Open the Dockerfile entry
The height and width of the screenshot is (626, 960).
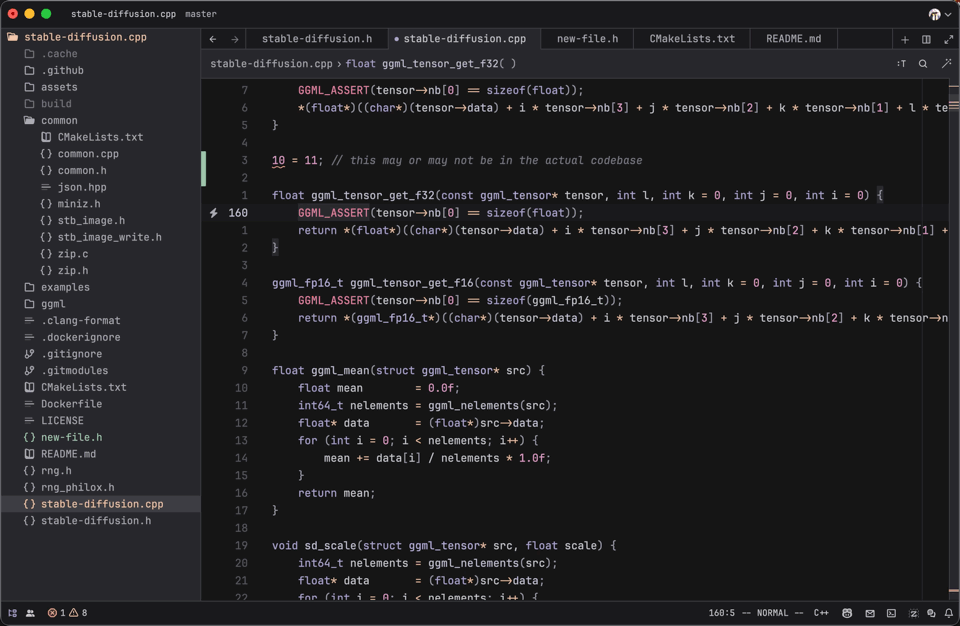[x=100, y=404]
